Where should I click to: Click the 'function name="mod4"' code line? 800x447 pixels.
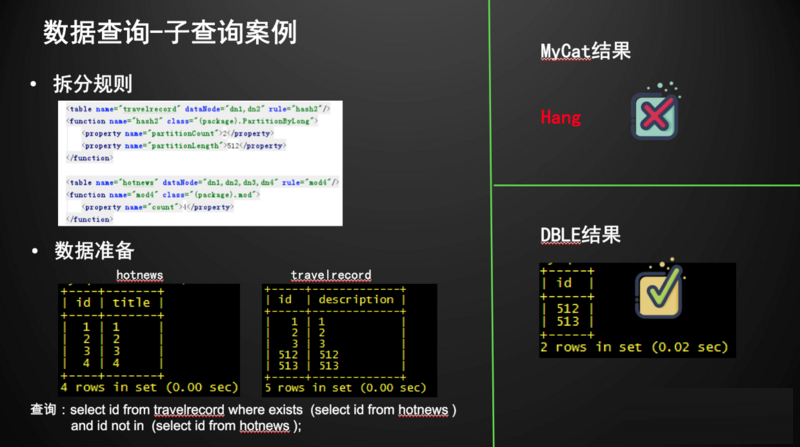click(x=163, y=194)
